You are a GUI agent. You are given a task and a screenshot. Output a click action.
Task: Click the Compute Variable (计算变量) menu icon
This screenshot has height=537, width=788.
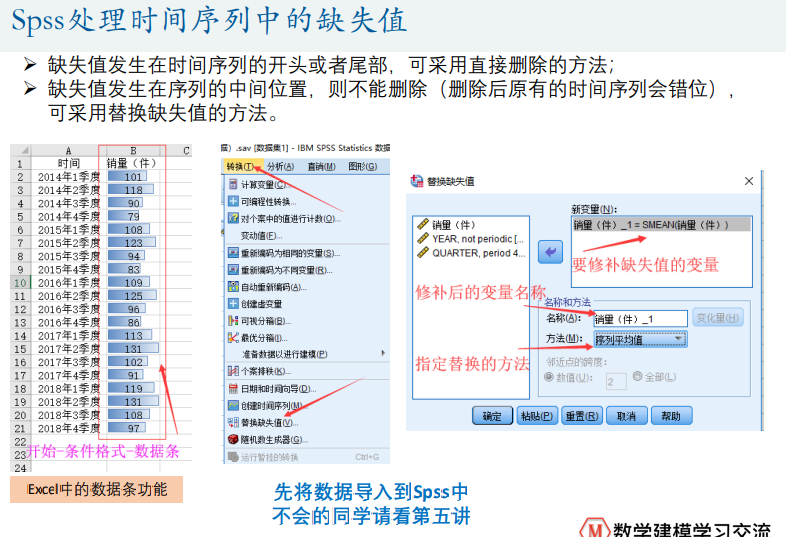233,185
